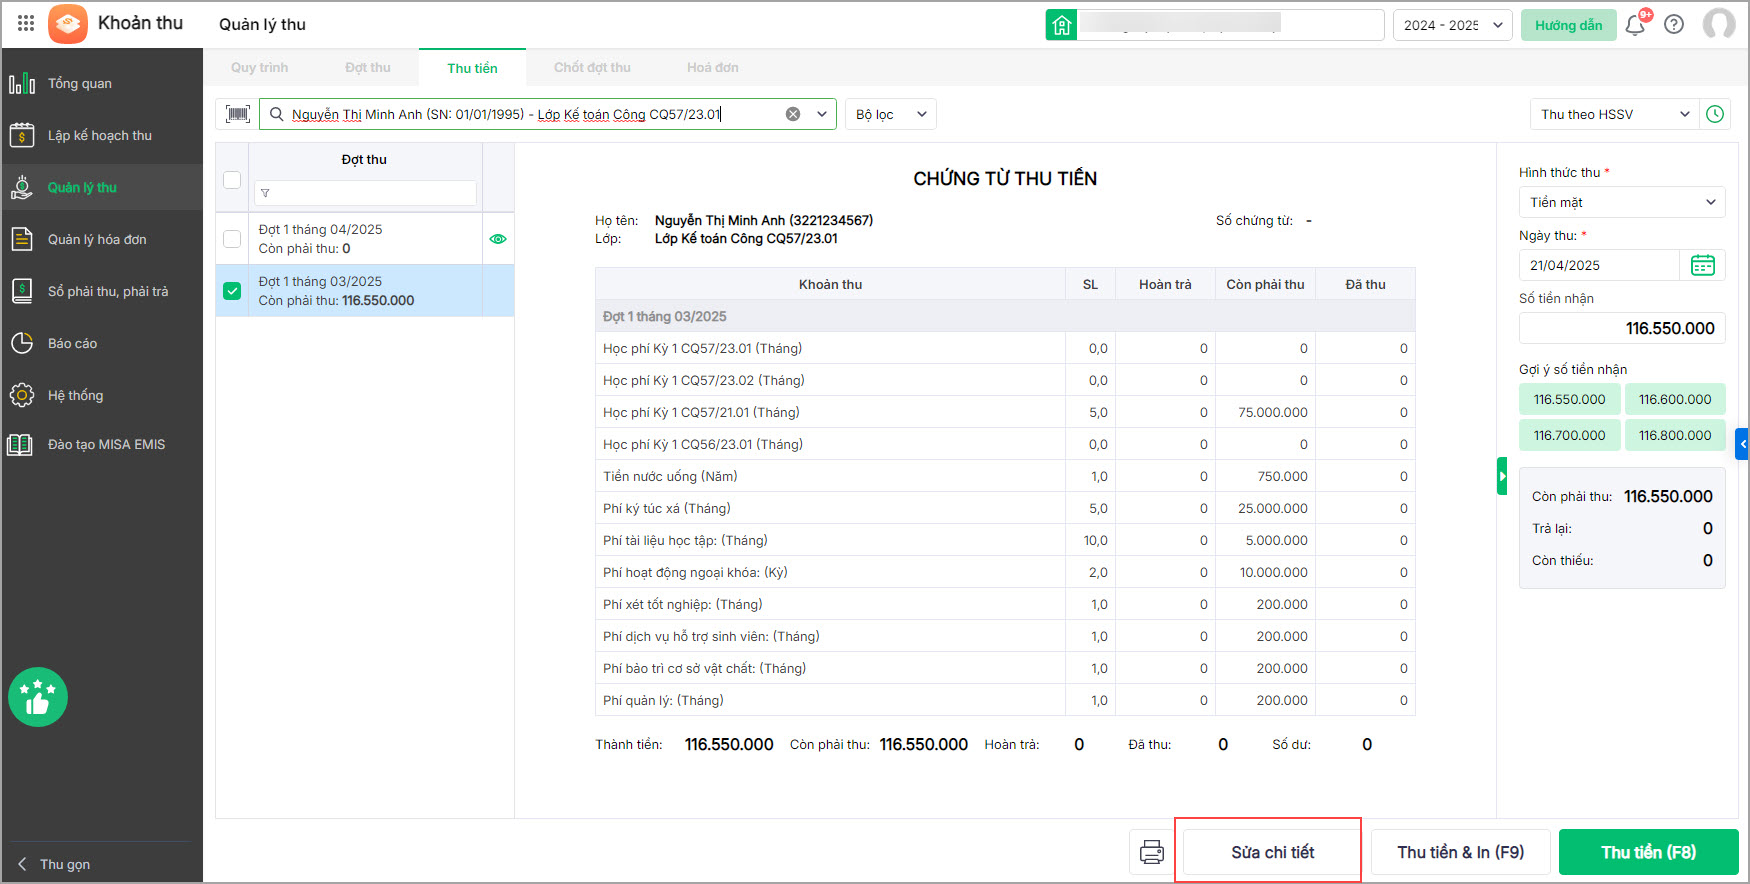This screenshot has width=1750, height=884.
Task: Clear the student search field
Action: pos(793,114)
